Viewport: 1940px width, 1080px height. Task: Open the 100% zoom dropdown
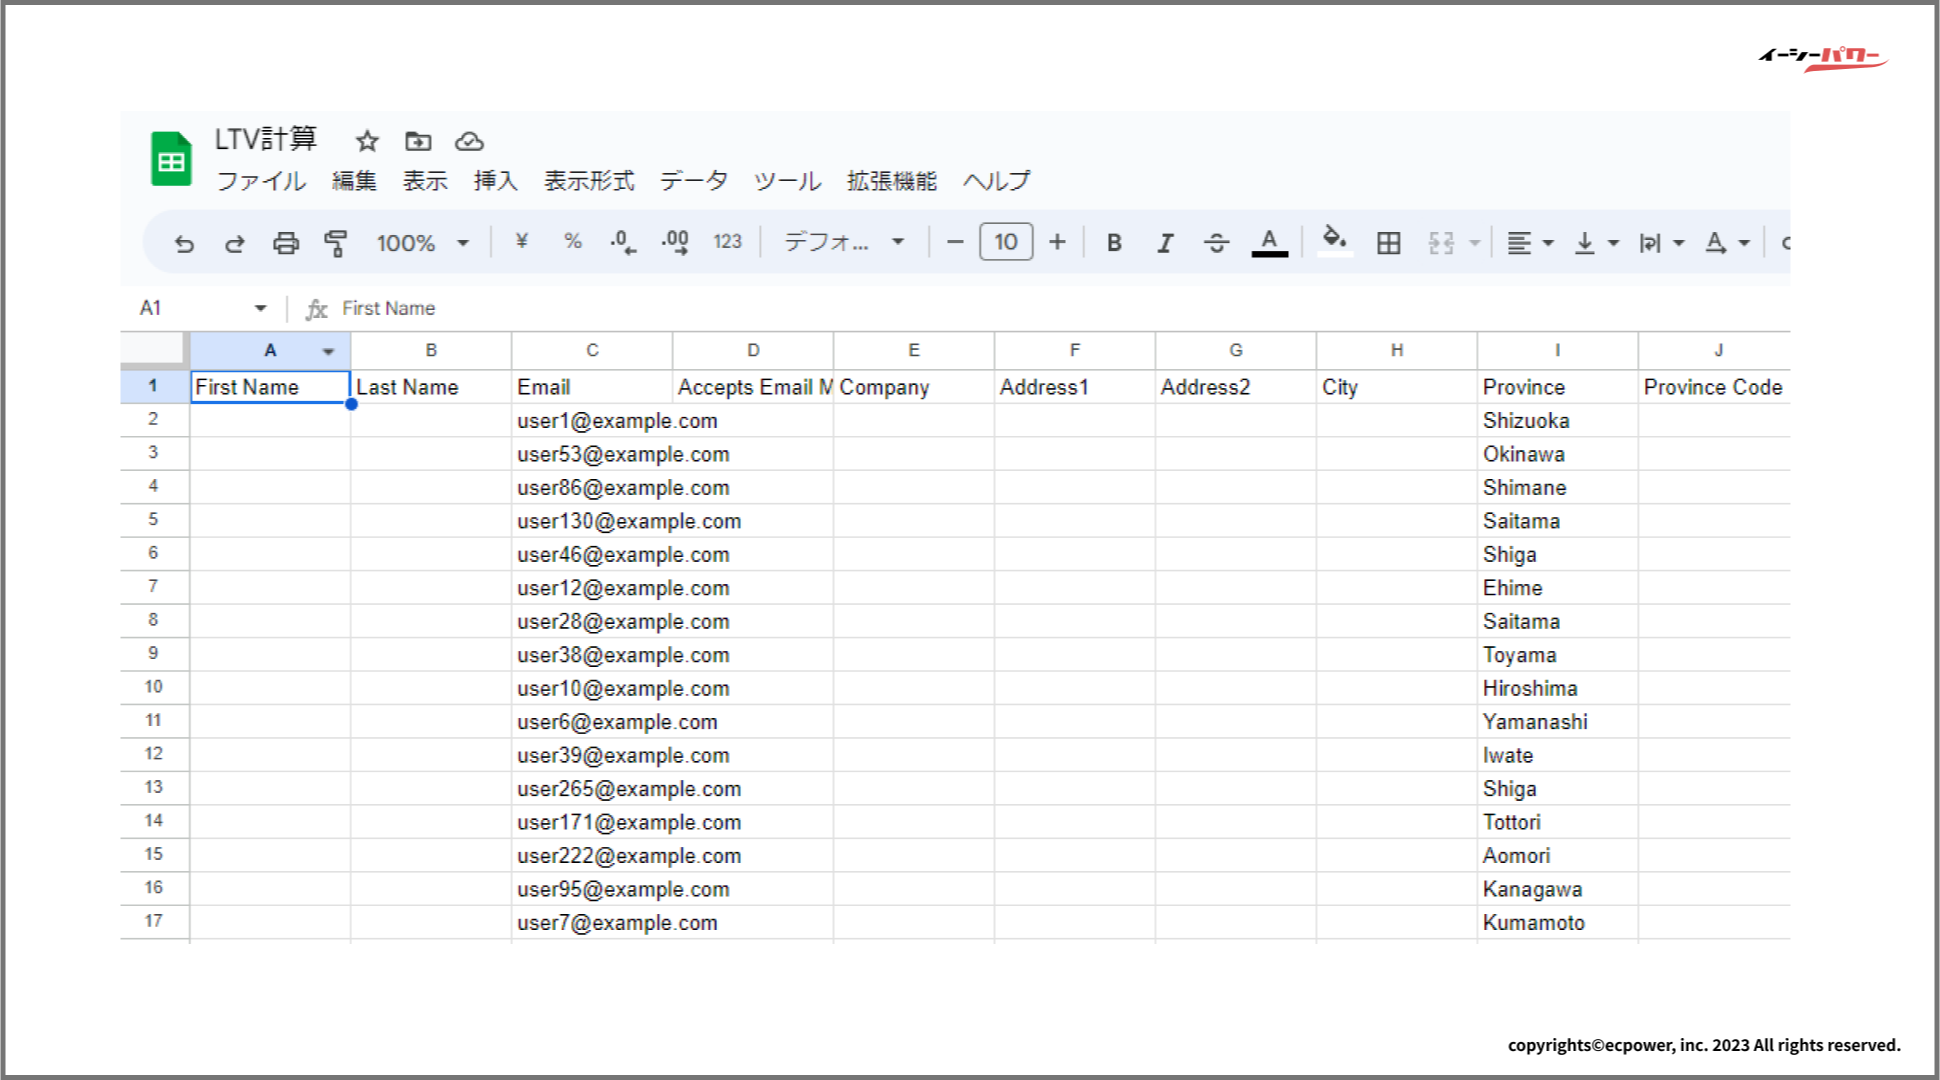coord(422,243)
